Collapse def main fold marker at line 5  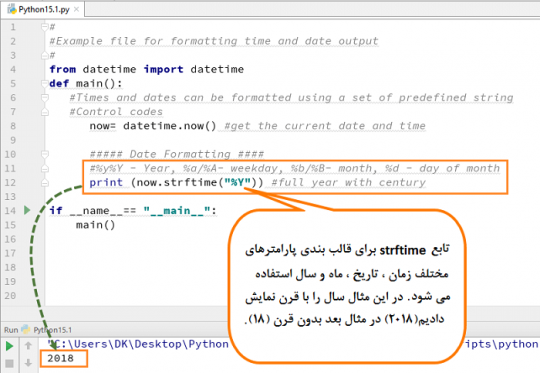(x=45, y=83)
